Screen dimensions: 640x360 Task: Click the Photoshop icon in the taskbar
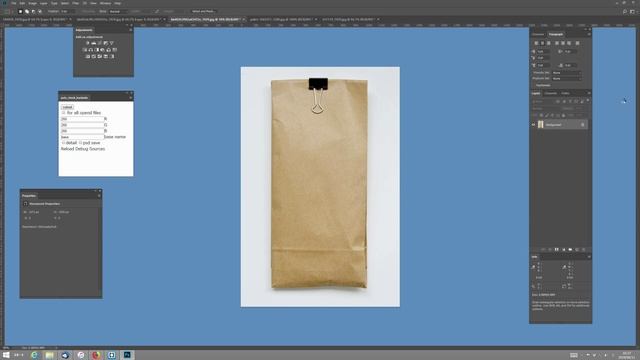coord(127,355)
